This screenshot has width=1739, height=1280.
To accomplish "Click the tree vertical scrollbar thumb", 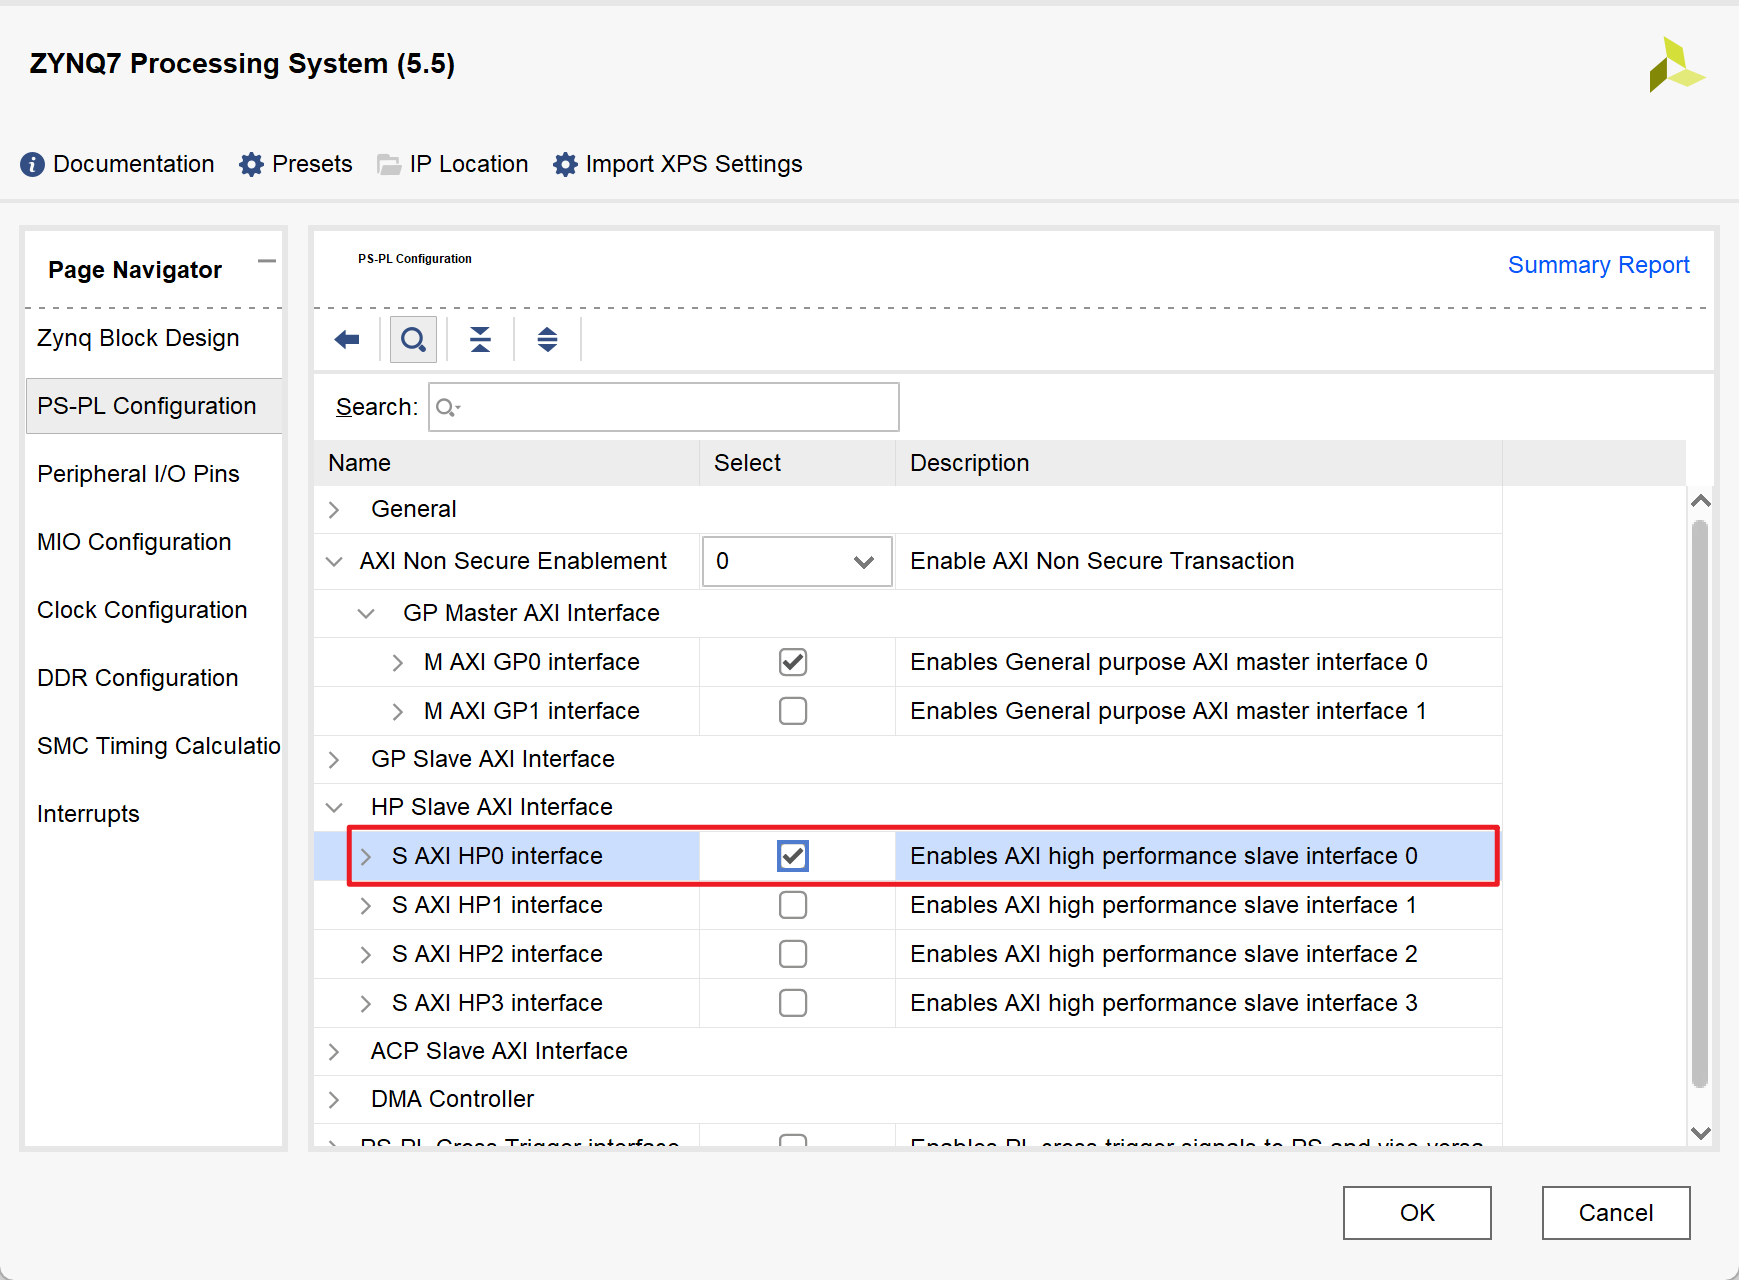I will pos(1700,804).
